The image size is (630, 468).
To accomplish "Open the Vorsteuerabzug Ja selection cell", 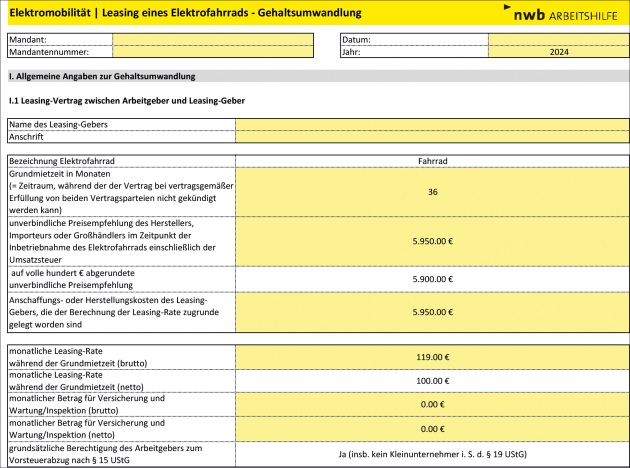I will [432, 455].
